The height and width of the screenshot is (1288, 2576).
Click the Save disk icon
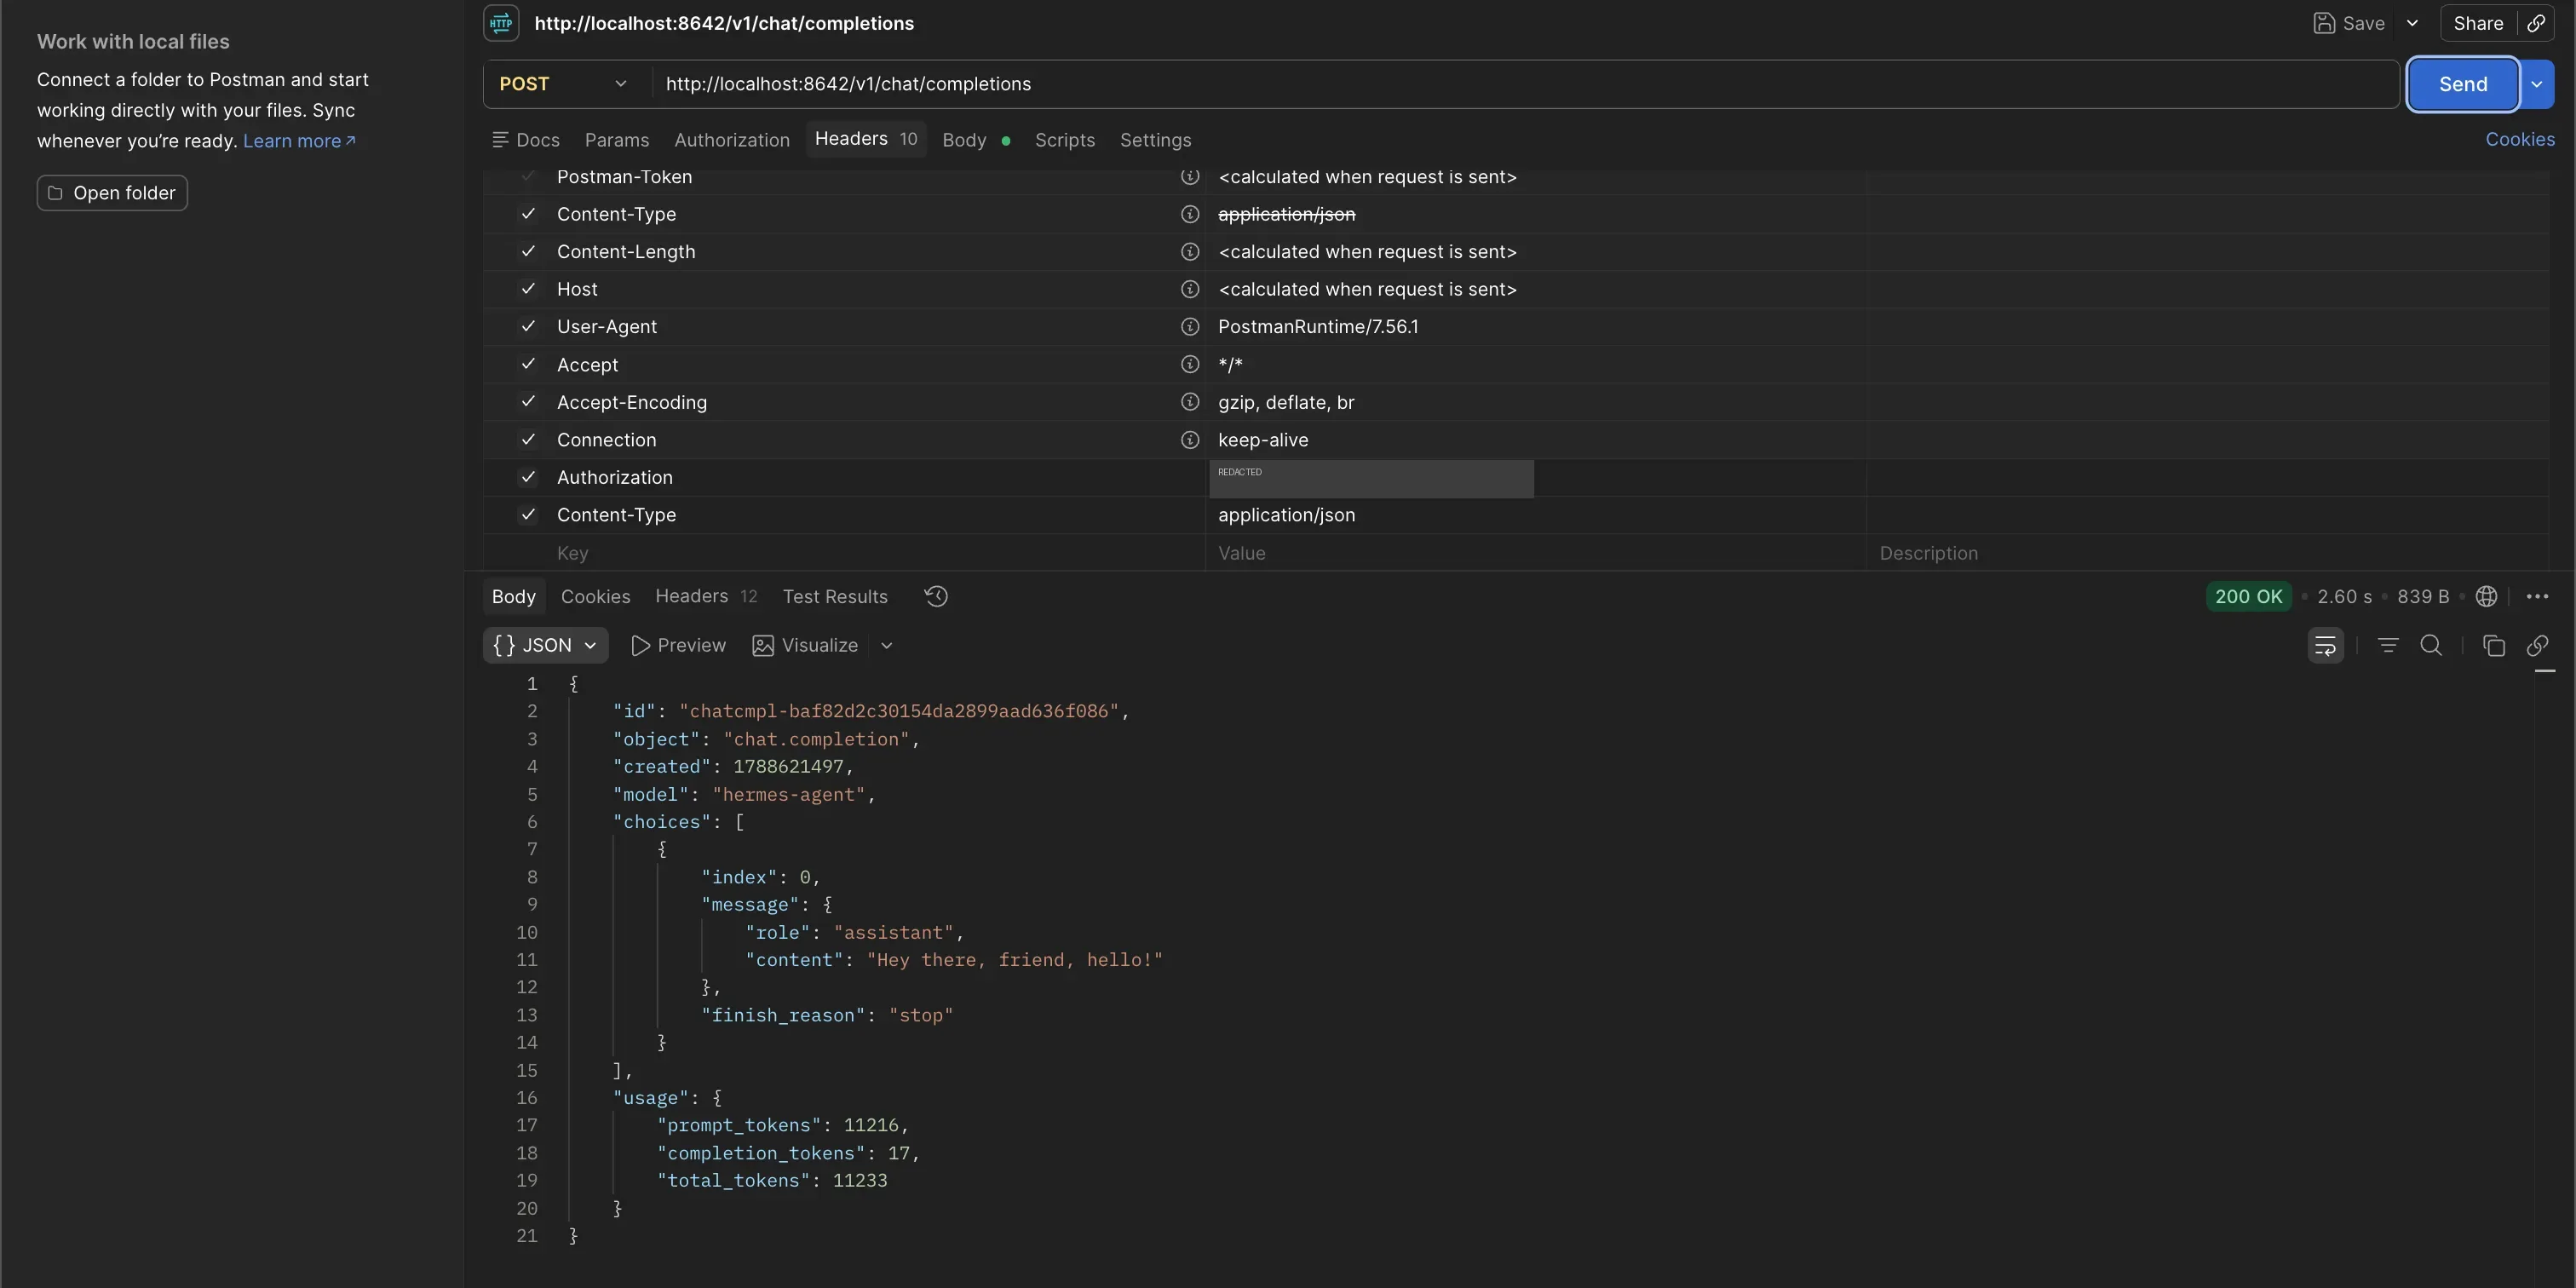2324,23
